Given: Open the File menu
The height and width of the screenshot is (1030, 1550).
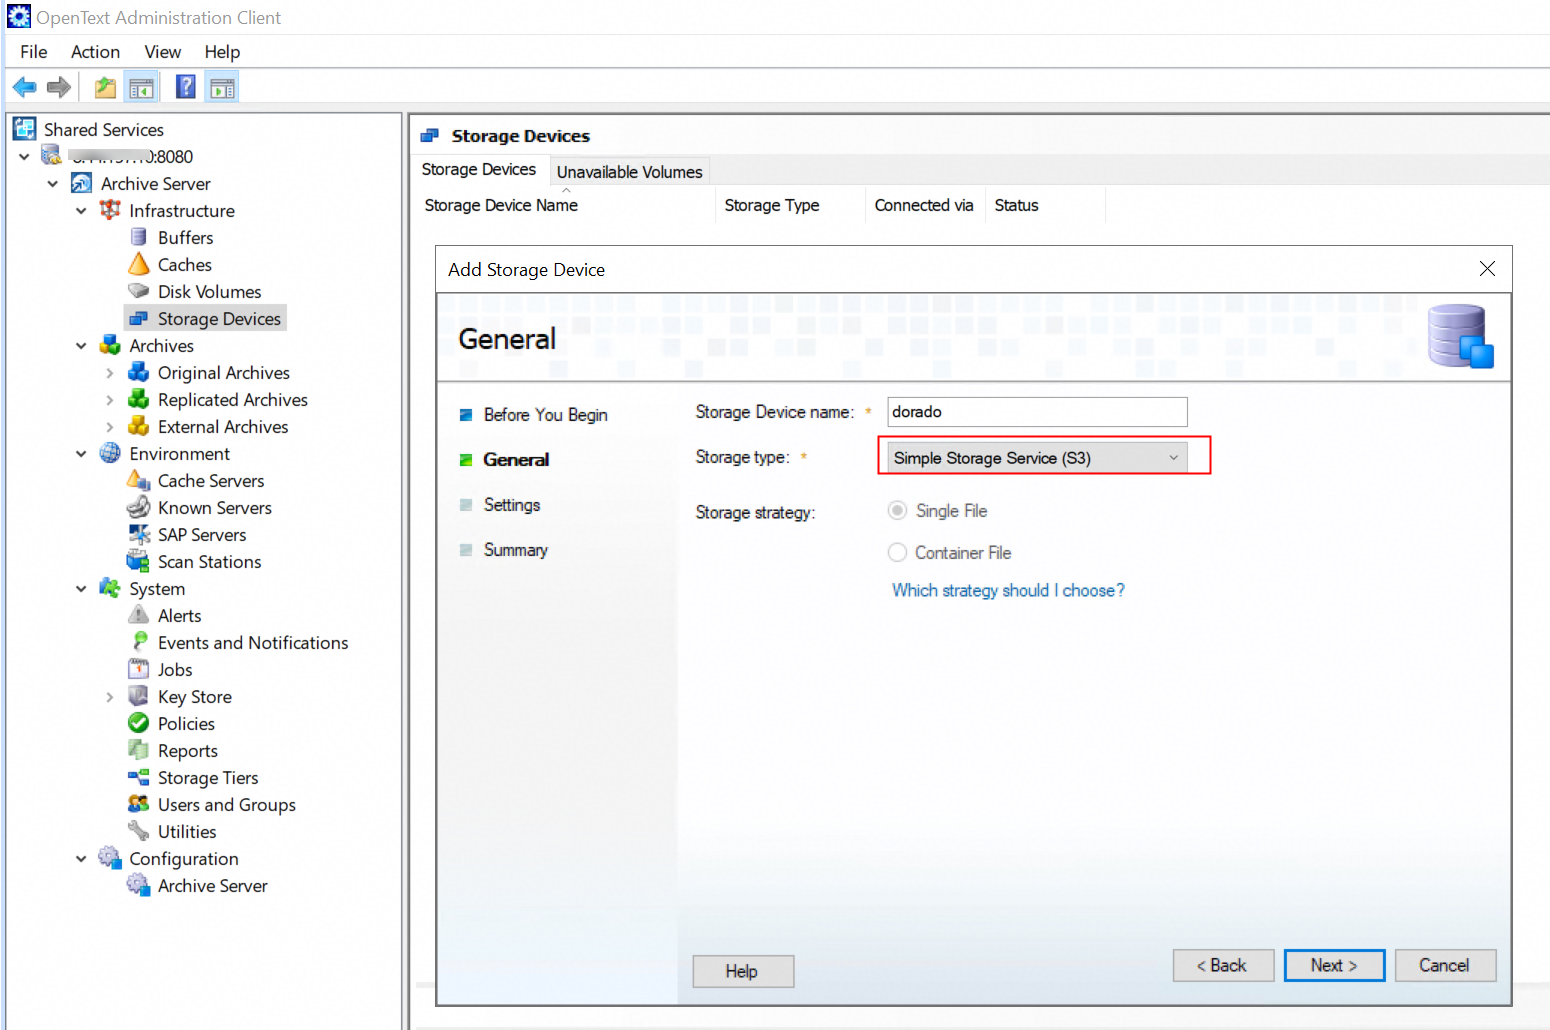Looking at the screenshot, I should (x=34, y=52).
